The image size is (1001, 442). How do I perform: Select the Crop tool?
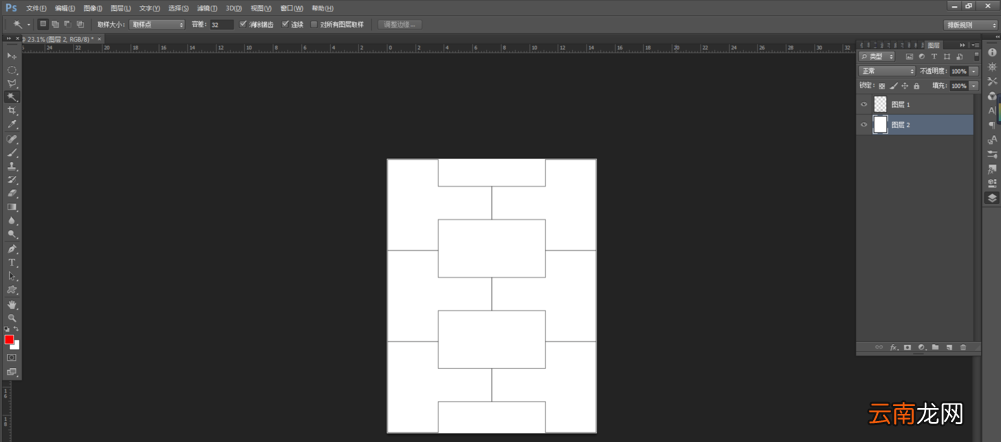(x=11, y=111)
